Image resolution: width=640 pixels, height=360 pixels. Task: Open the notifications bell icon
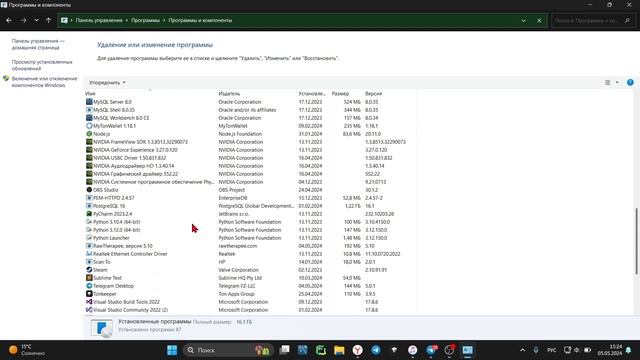coord(629,350)
